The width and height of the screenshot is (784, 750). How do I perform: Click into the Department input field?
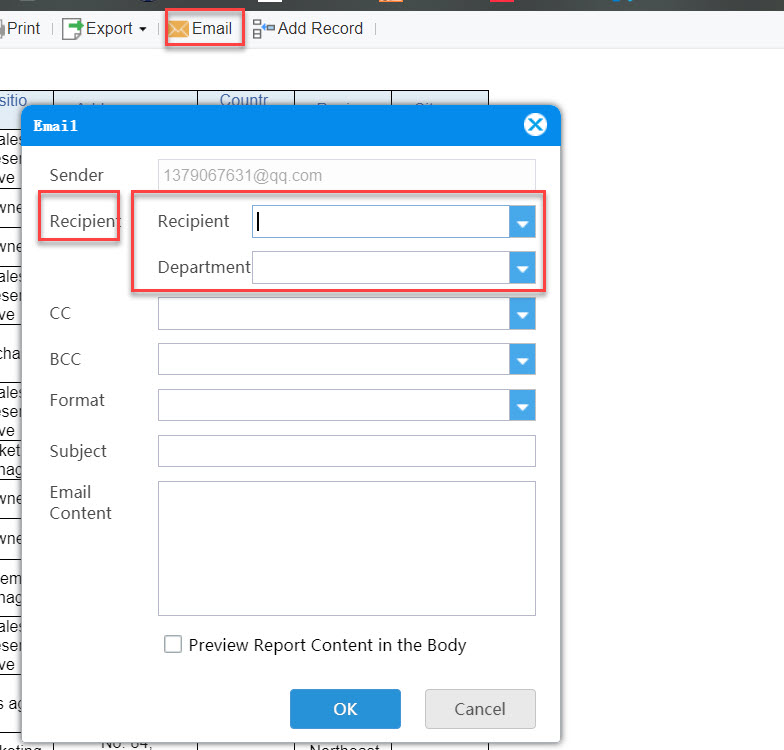point(381,268)
